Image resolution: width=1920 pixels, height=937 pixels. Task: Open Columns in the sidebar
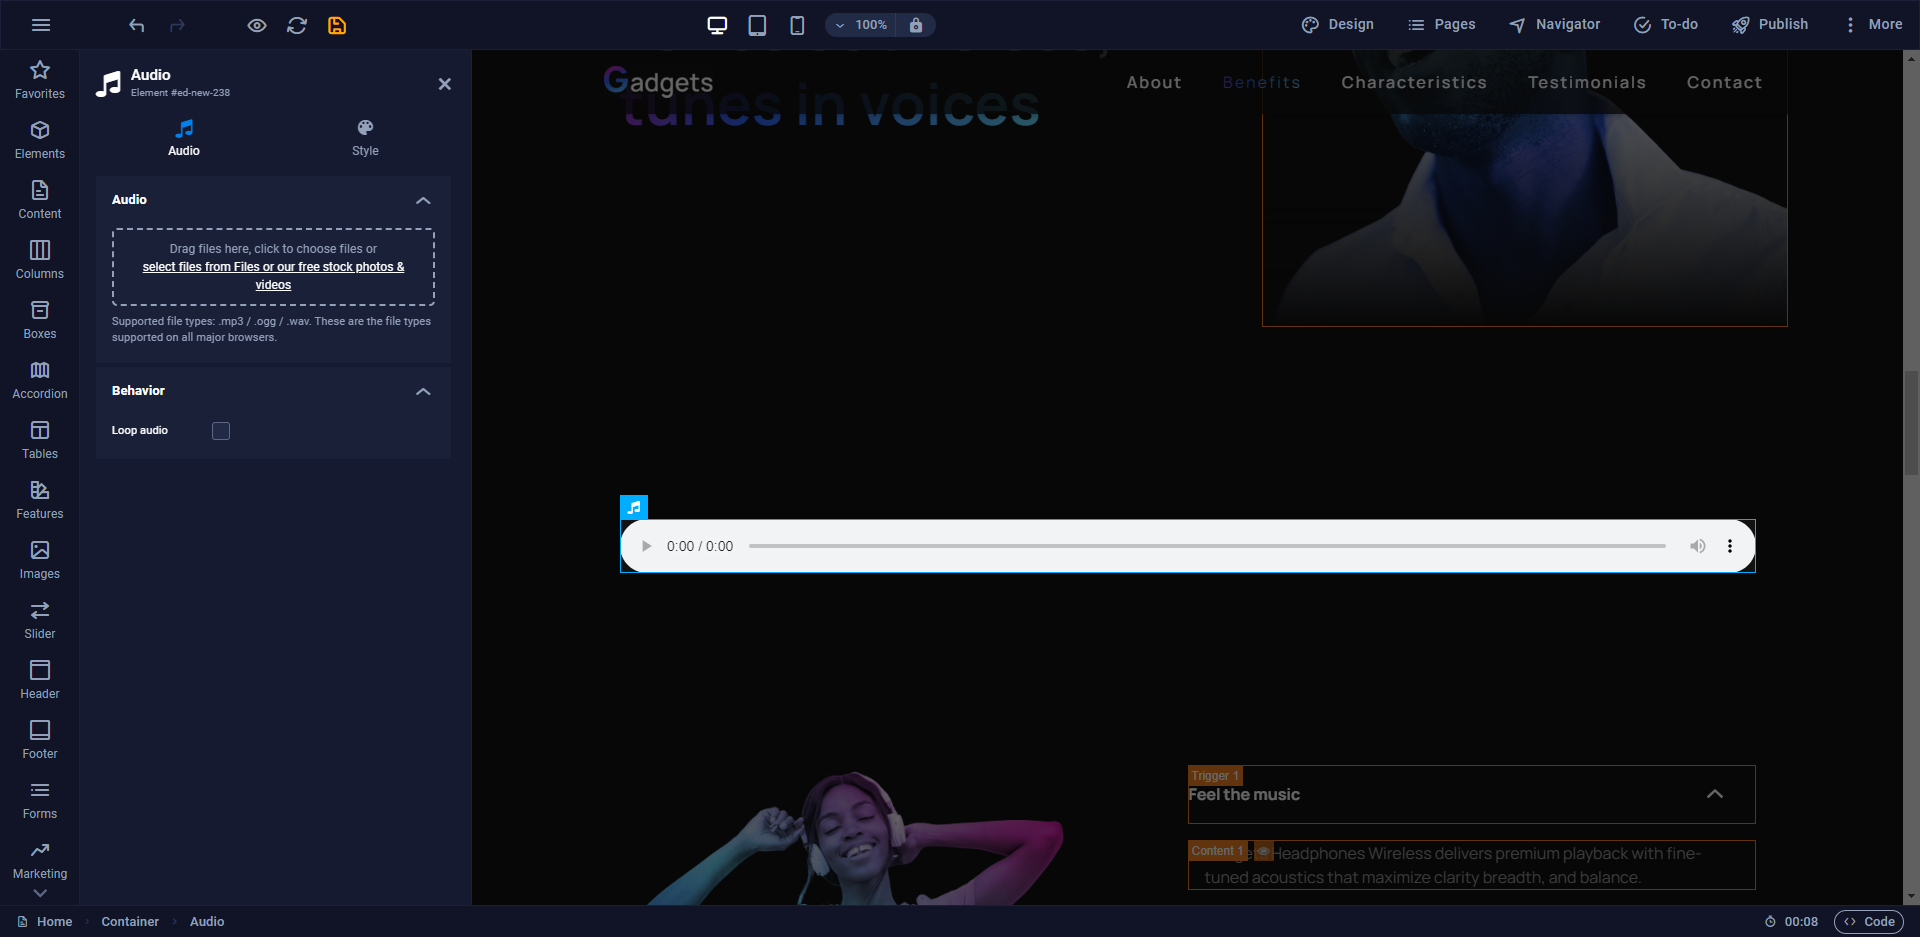coord(40,260)
